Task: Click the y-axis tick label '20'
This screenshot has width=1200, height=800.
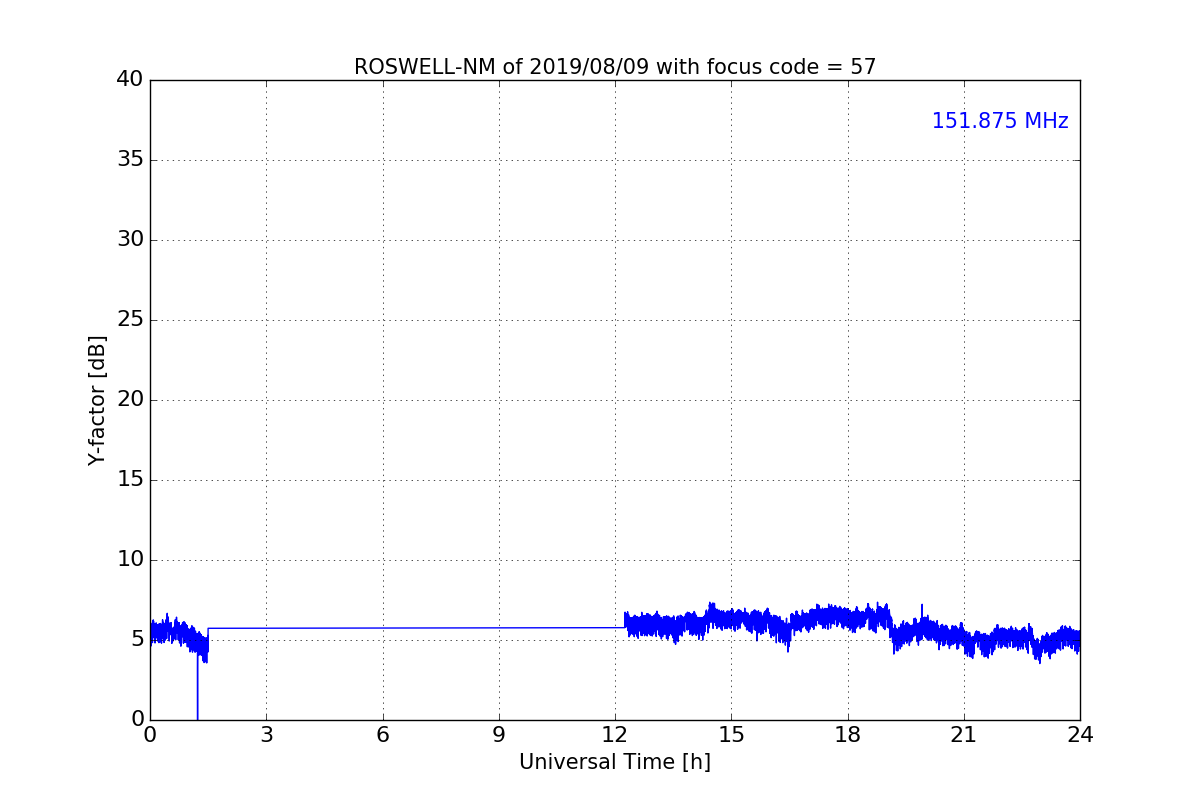Action: (130, 399)
